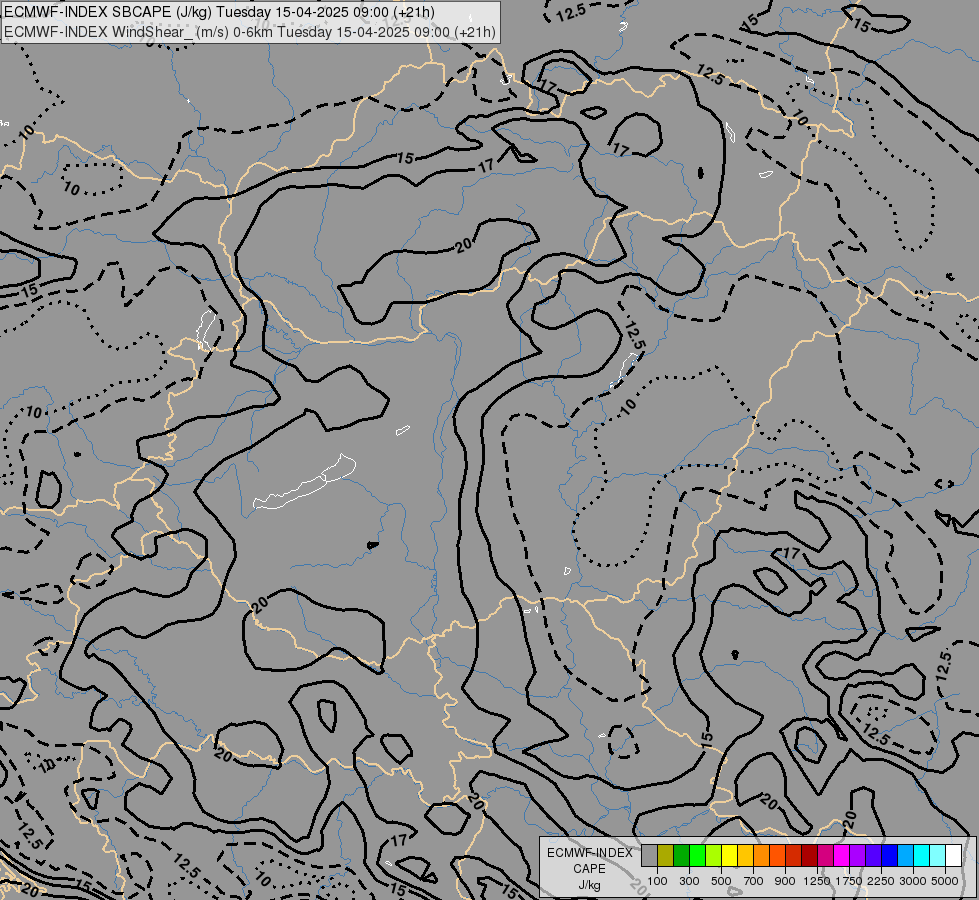Click the legend label 700
This screenshot has height=900, width=979.
coord(754,881)
